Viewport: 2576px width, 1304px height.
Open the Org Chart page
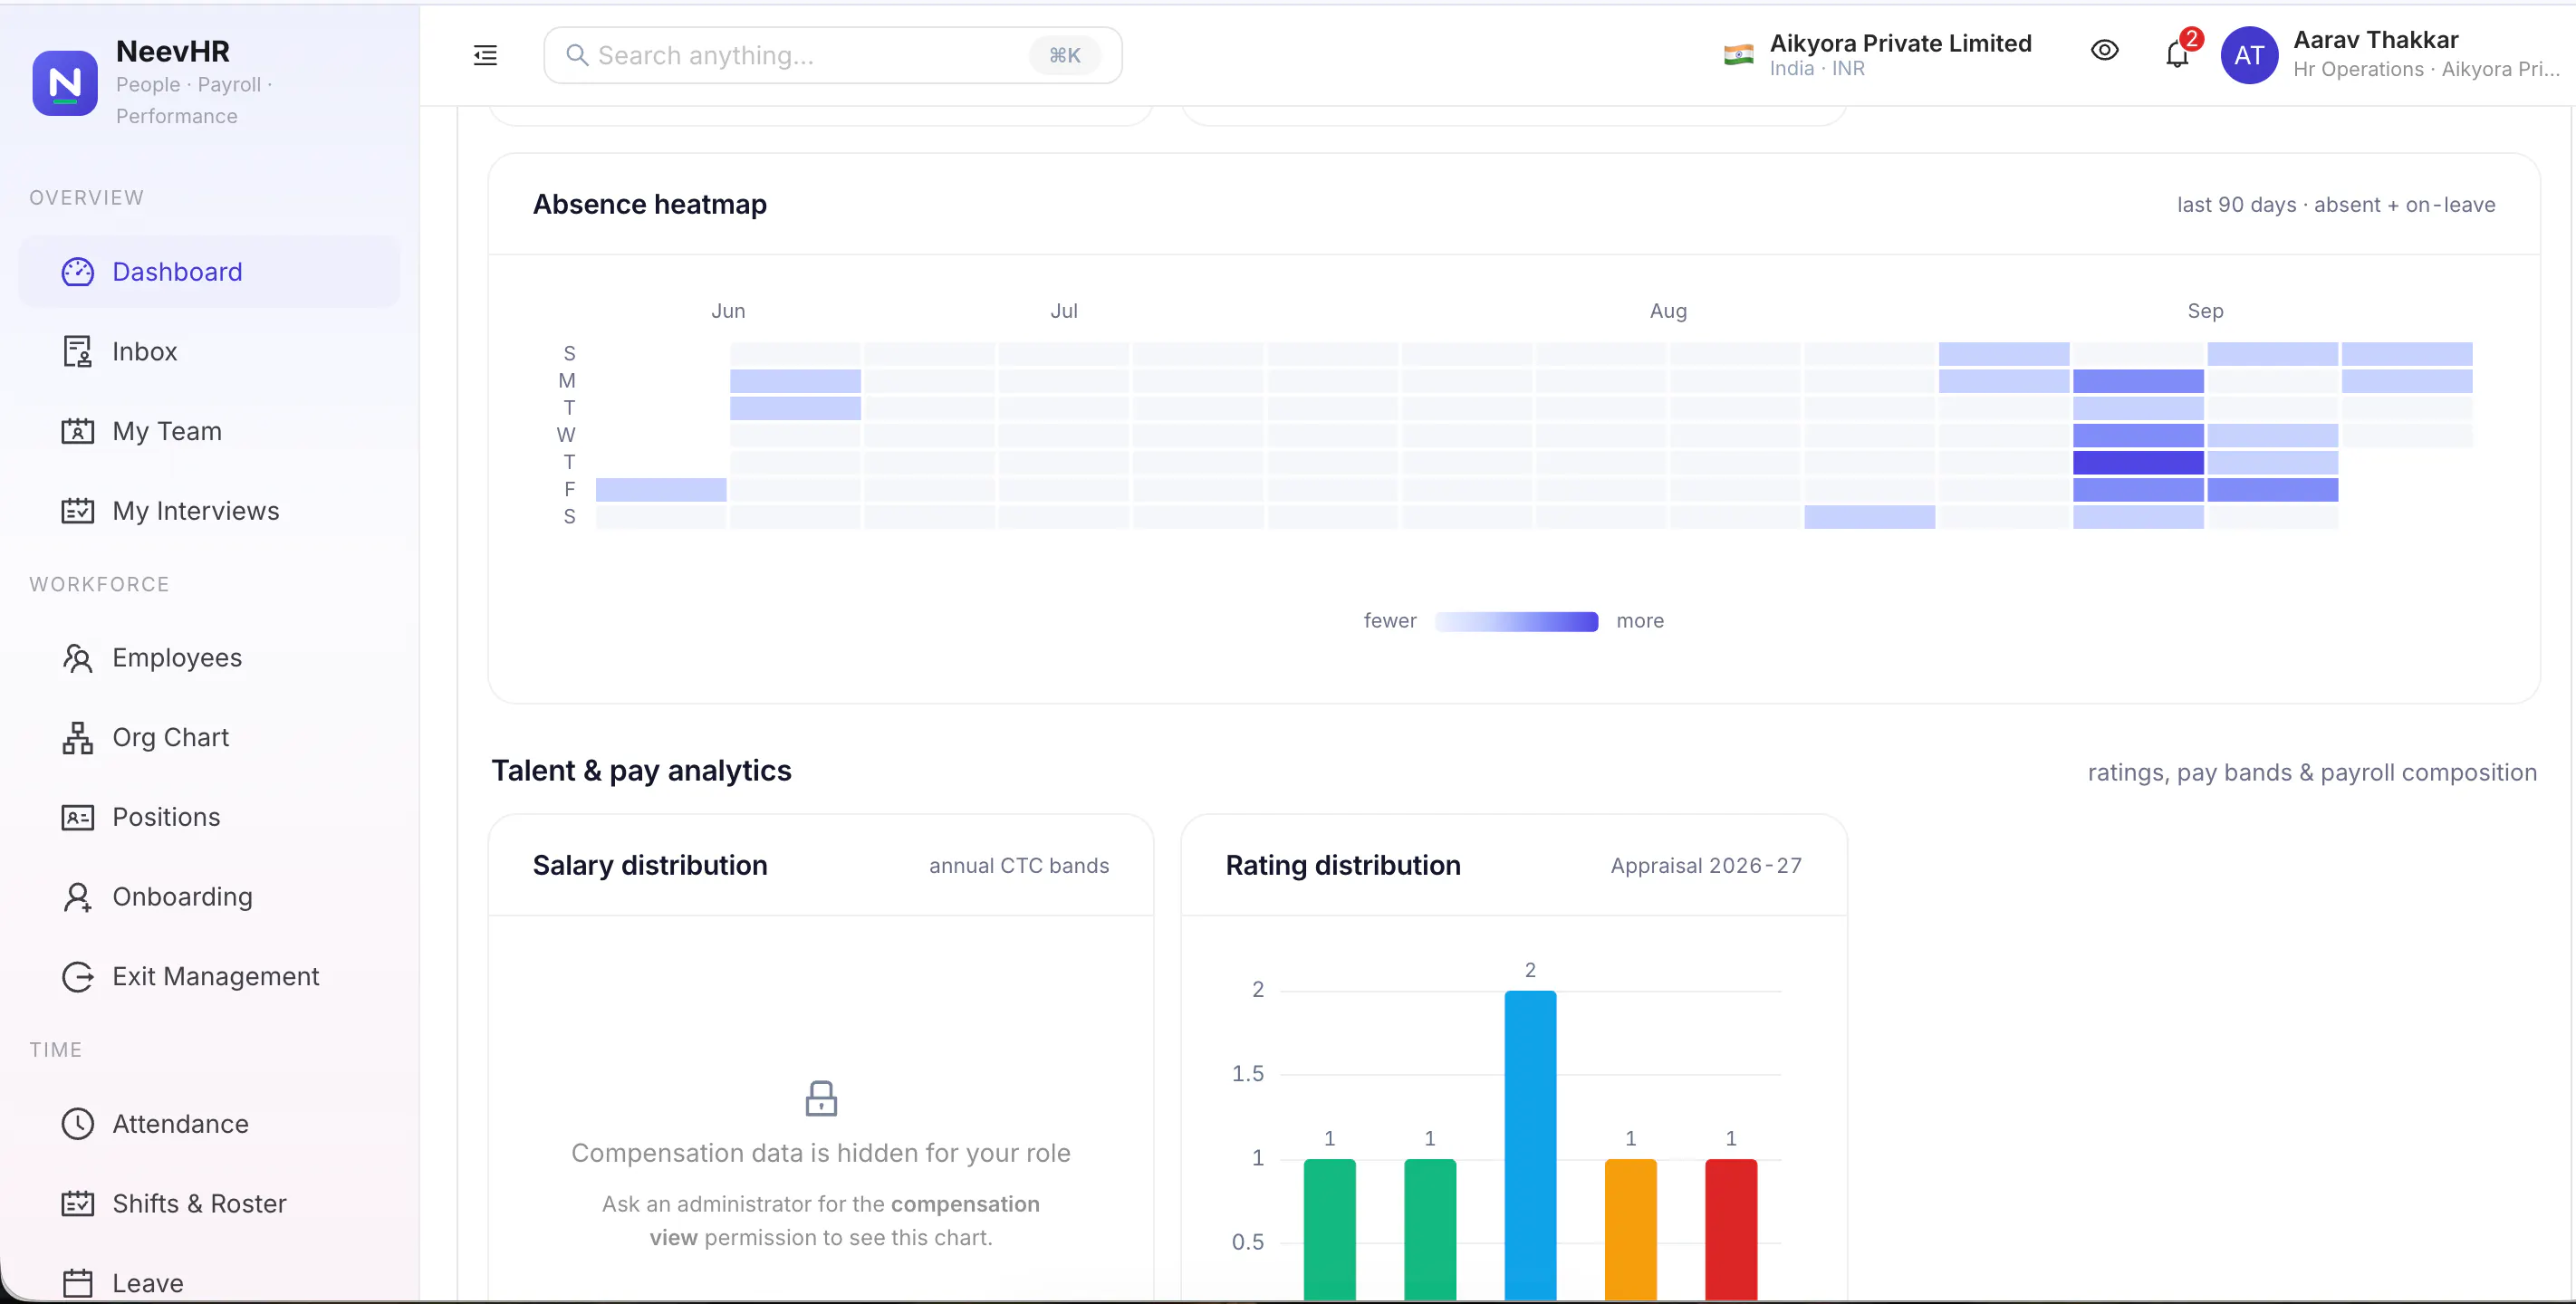[x=210, y=738]
